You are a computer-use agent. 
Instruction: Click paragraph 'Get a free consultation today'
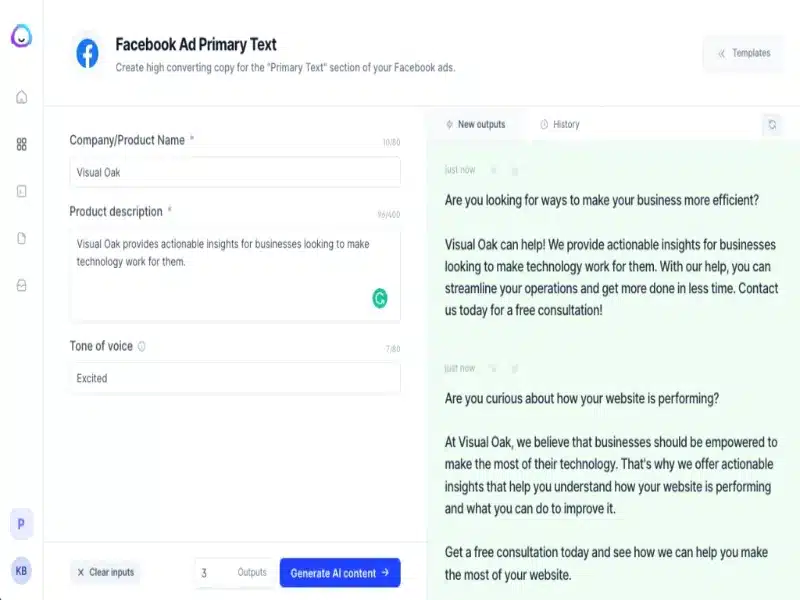point(606,563)
